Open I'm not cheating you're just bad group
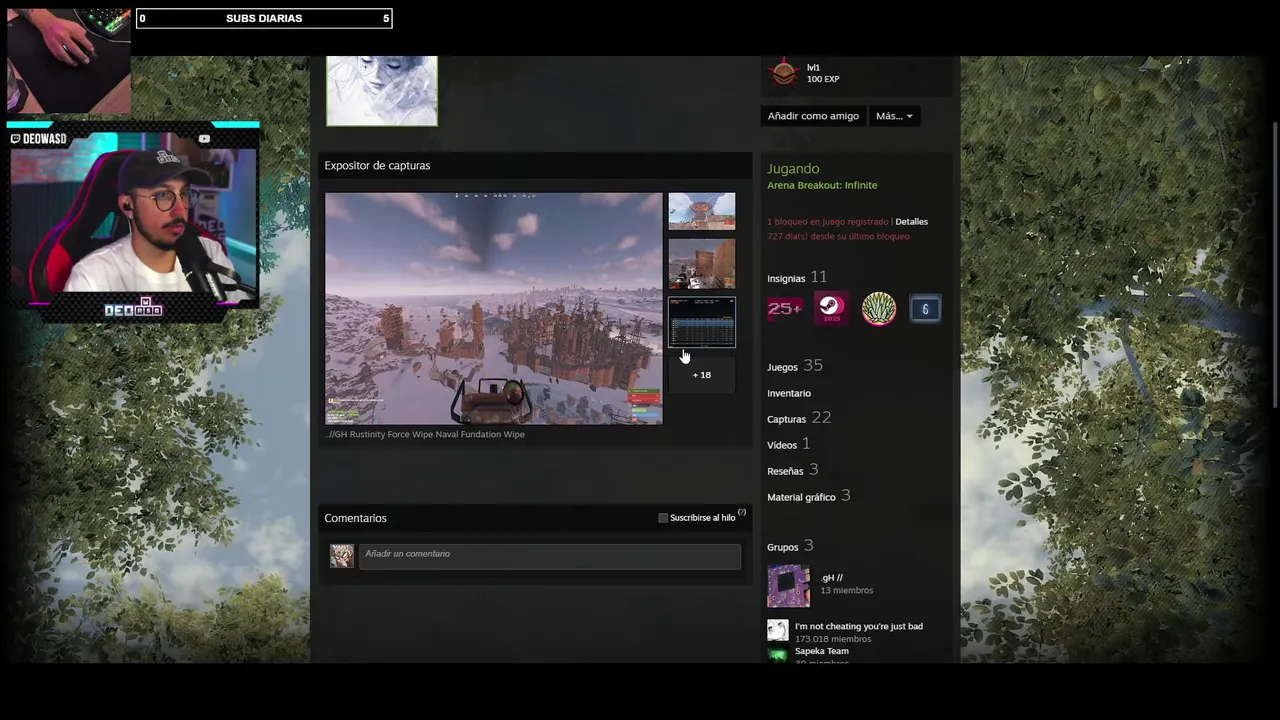Viewport: 1280px width, 720px height. [859, 626]
